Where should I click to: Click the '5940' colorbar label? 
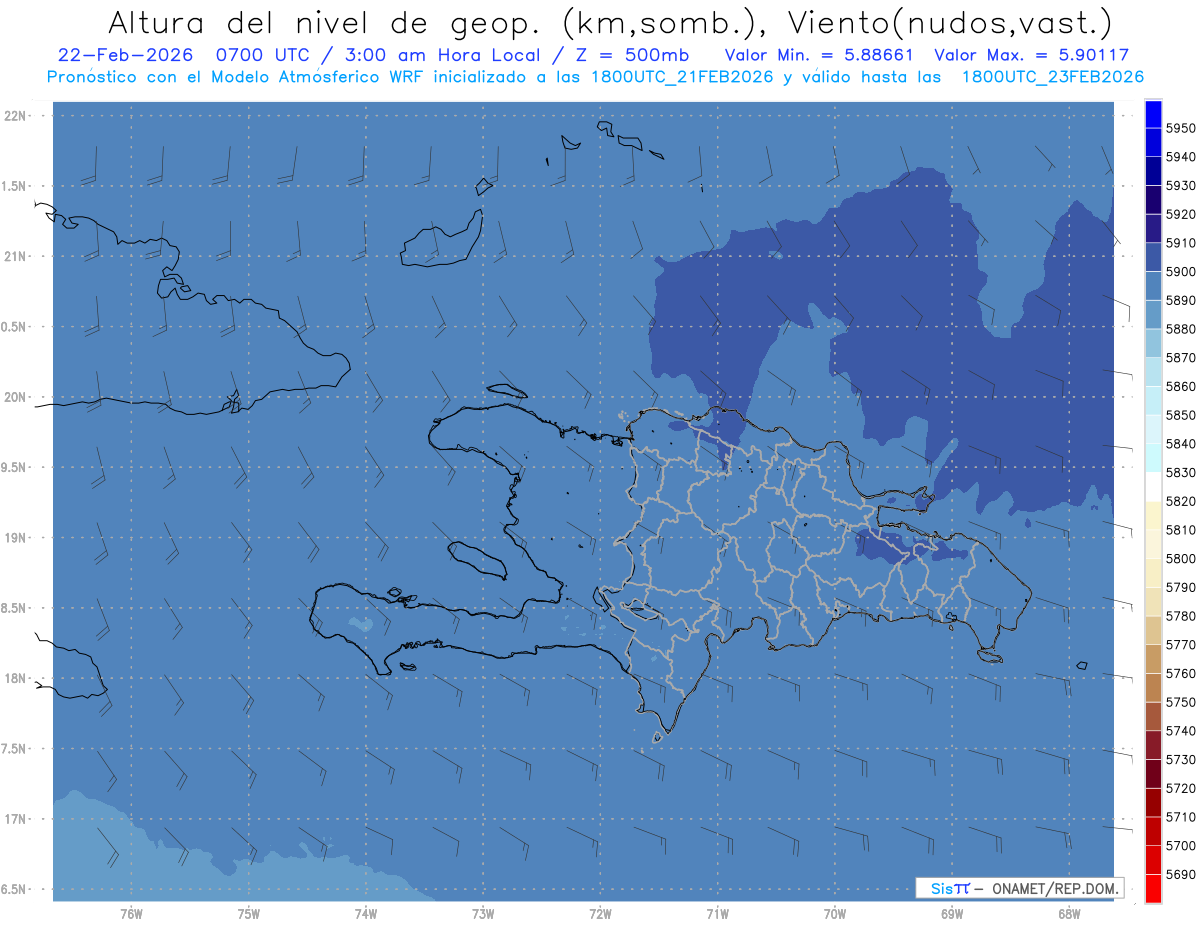[x=1180, y=157]
